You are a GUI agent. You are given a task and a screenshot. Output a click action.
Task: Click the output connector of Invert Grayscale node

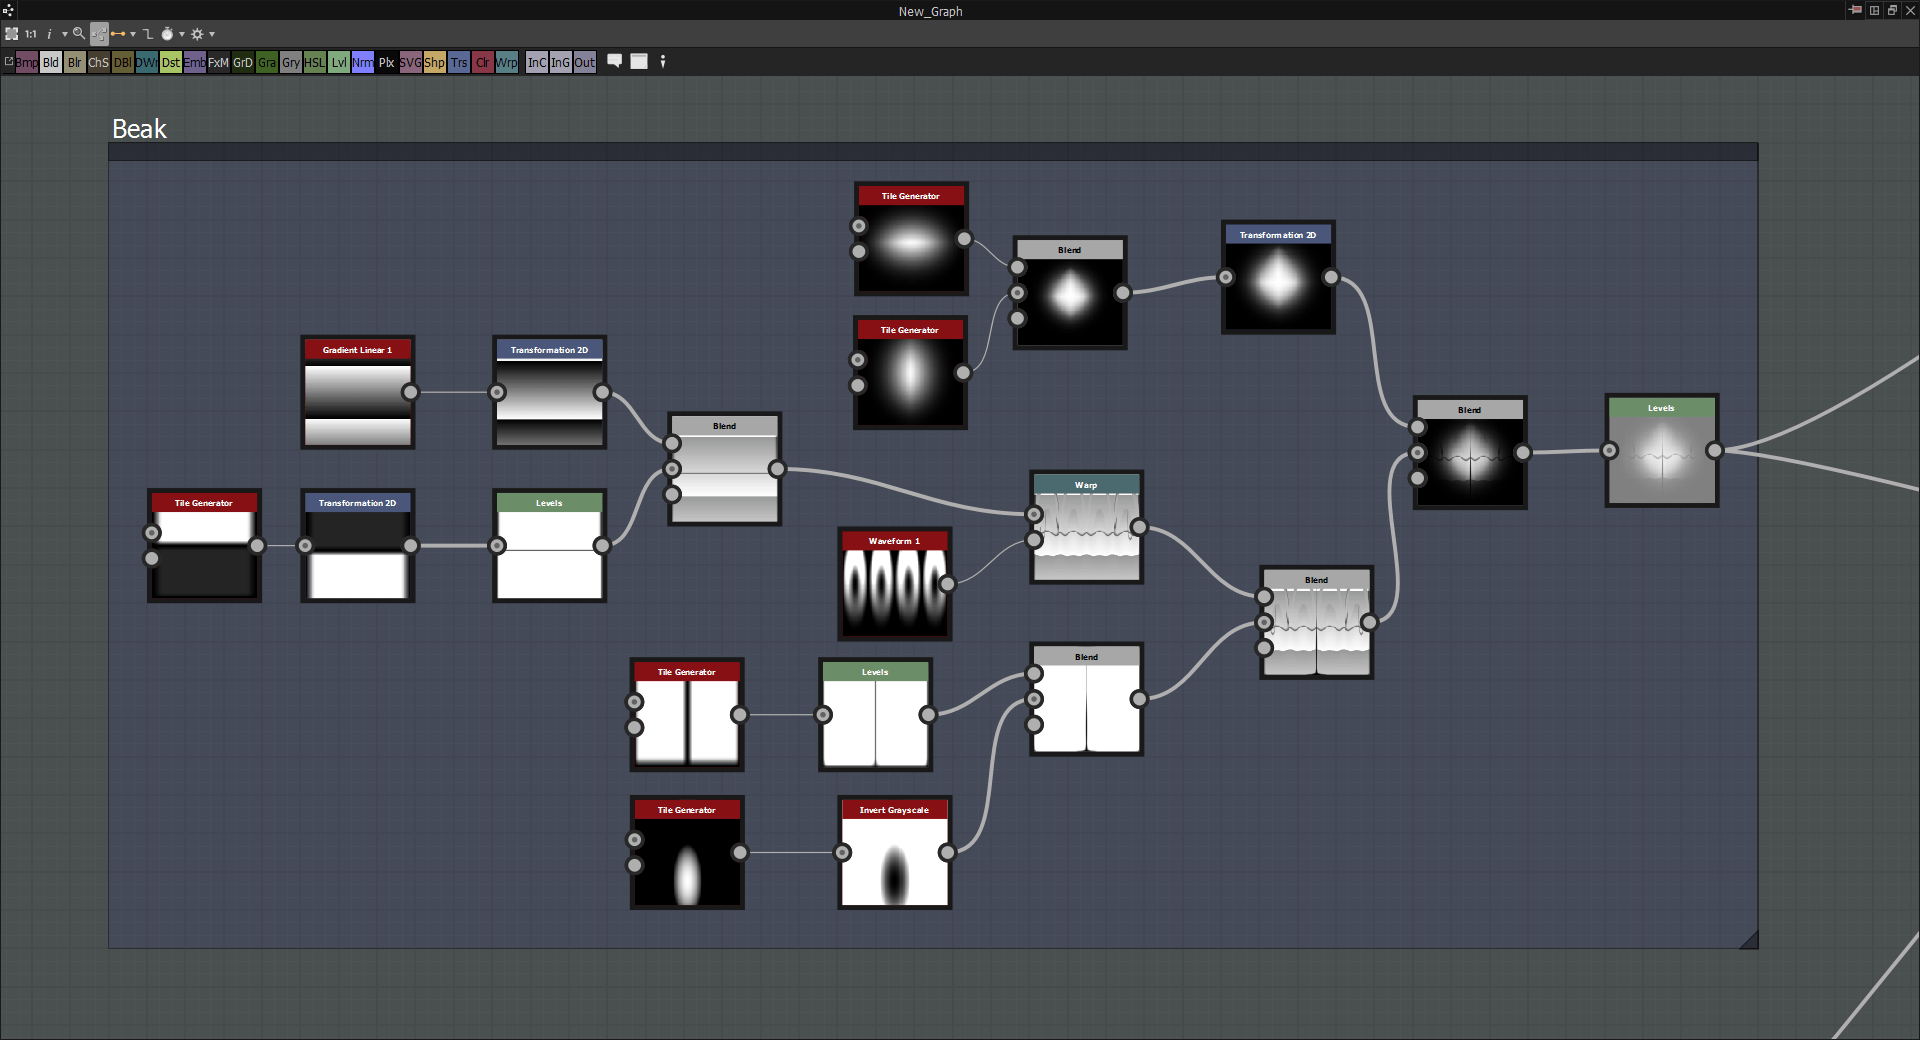[x=947, y=852]
